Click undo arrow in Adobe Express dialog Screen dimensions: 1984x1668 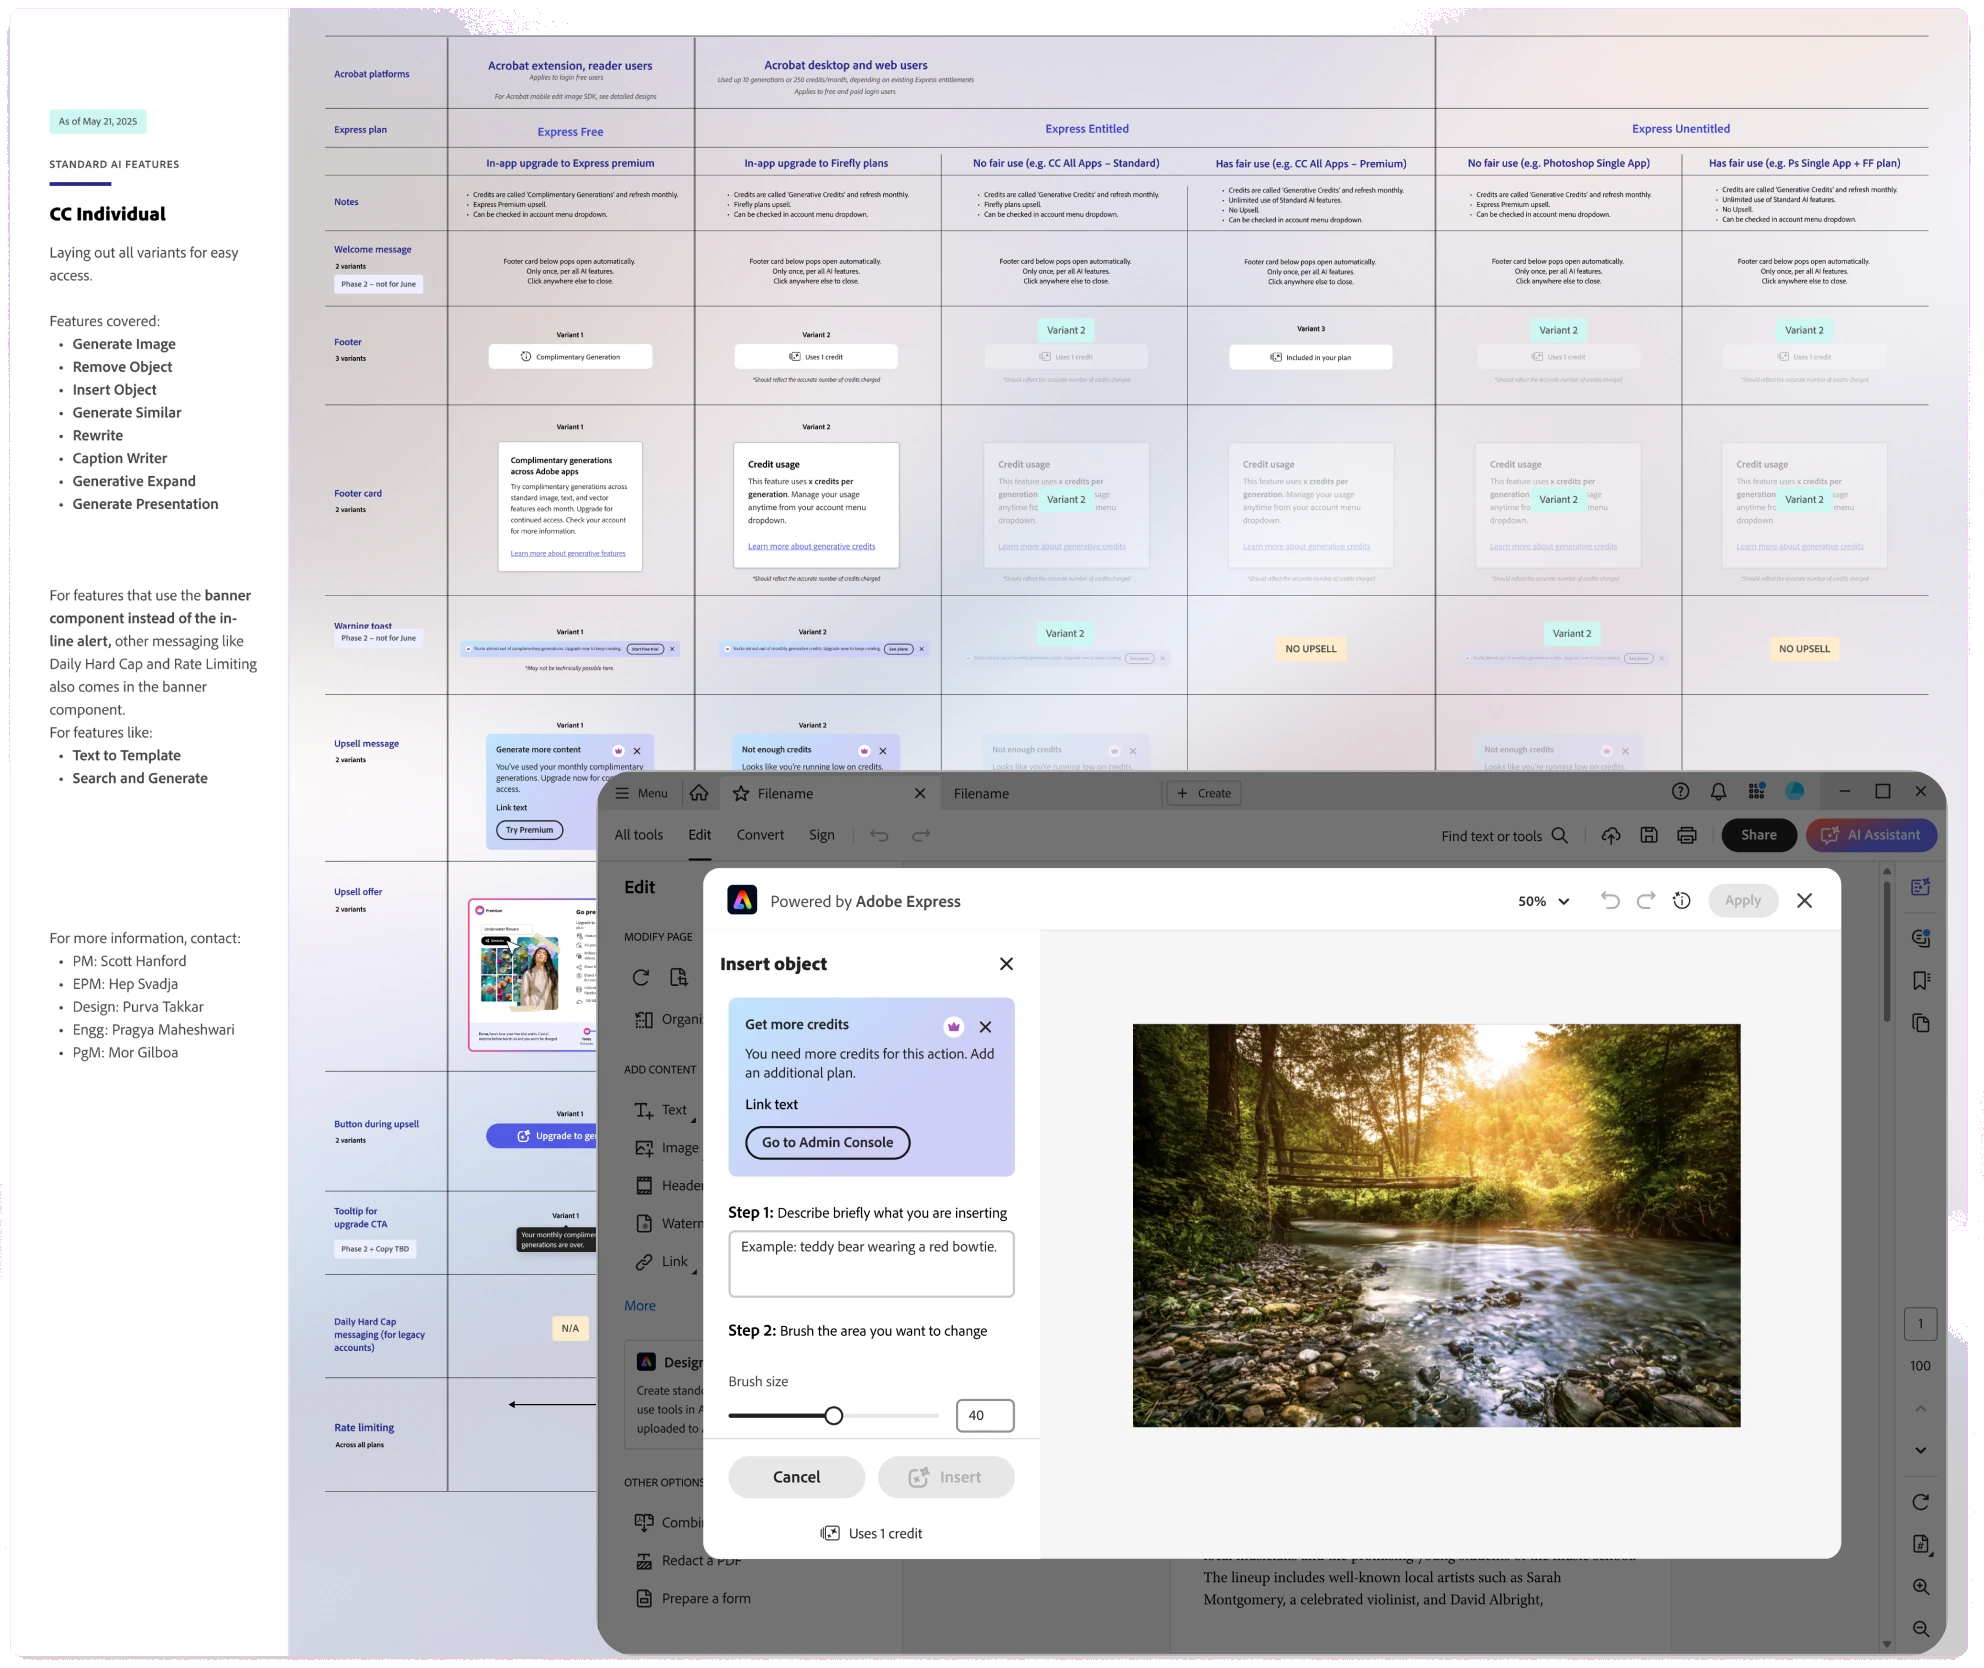tap(1610, 900)
